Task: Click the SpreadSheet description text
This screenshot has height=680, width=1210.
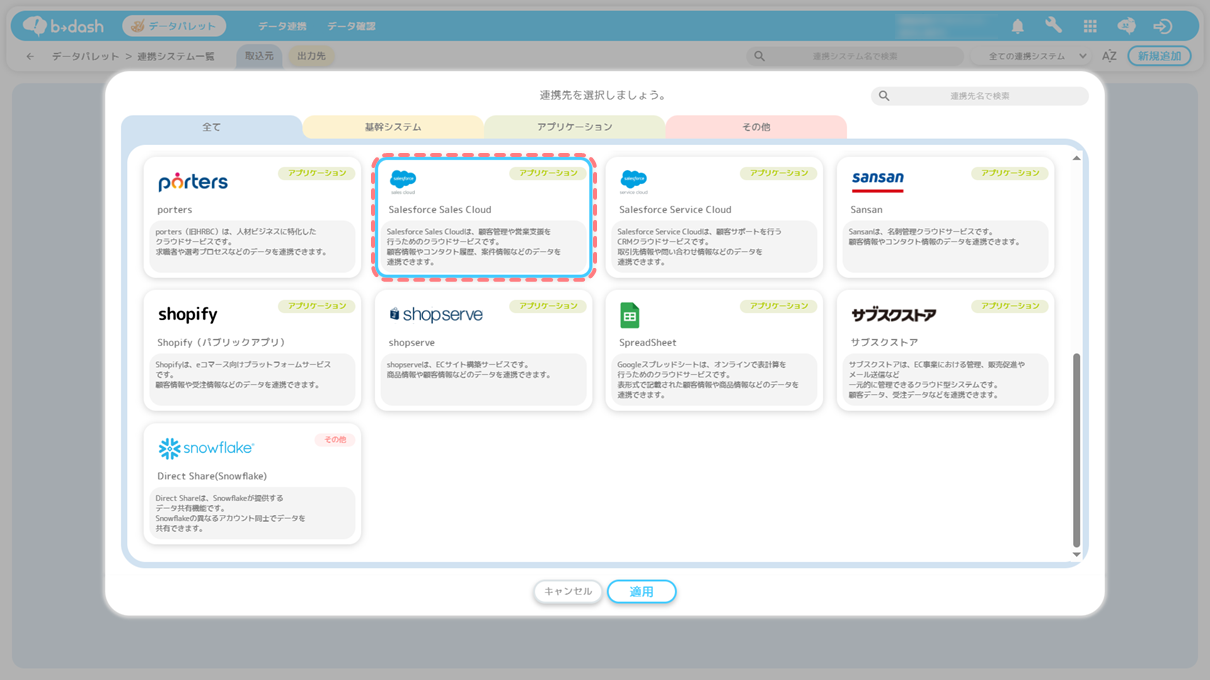Action: [708, 380]
